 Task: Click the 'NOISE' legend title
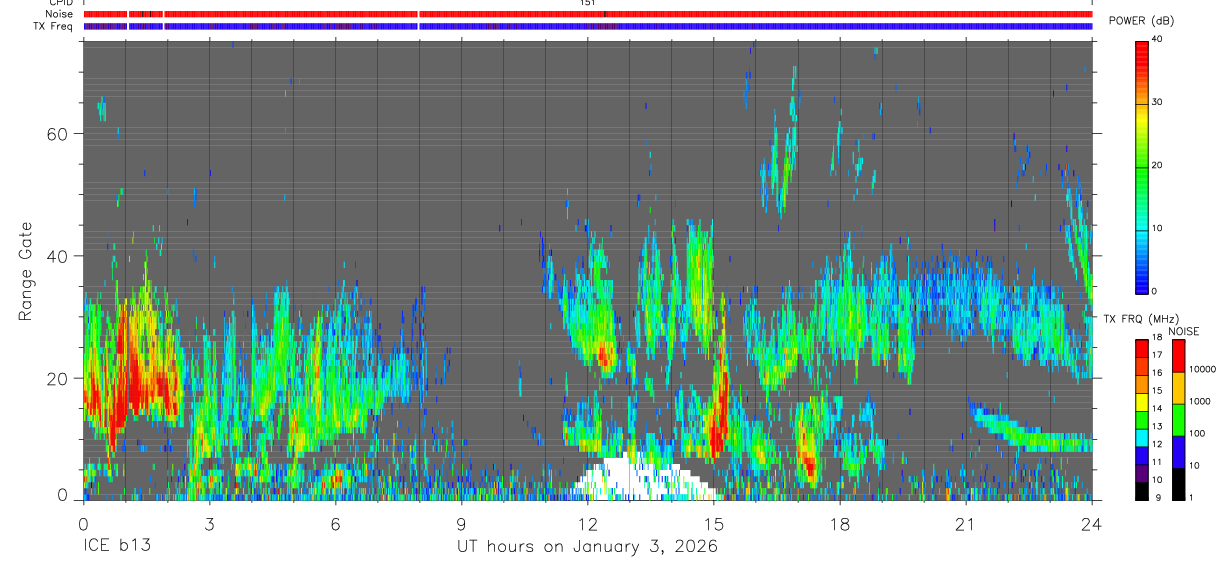1183,331
